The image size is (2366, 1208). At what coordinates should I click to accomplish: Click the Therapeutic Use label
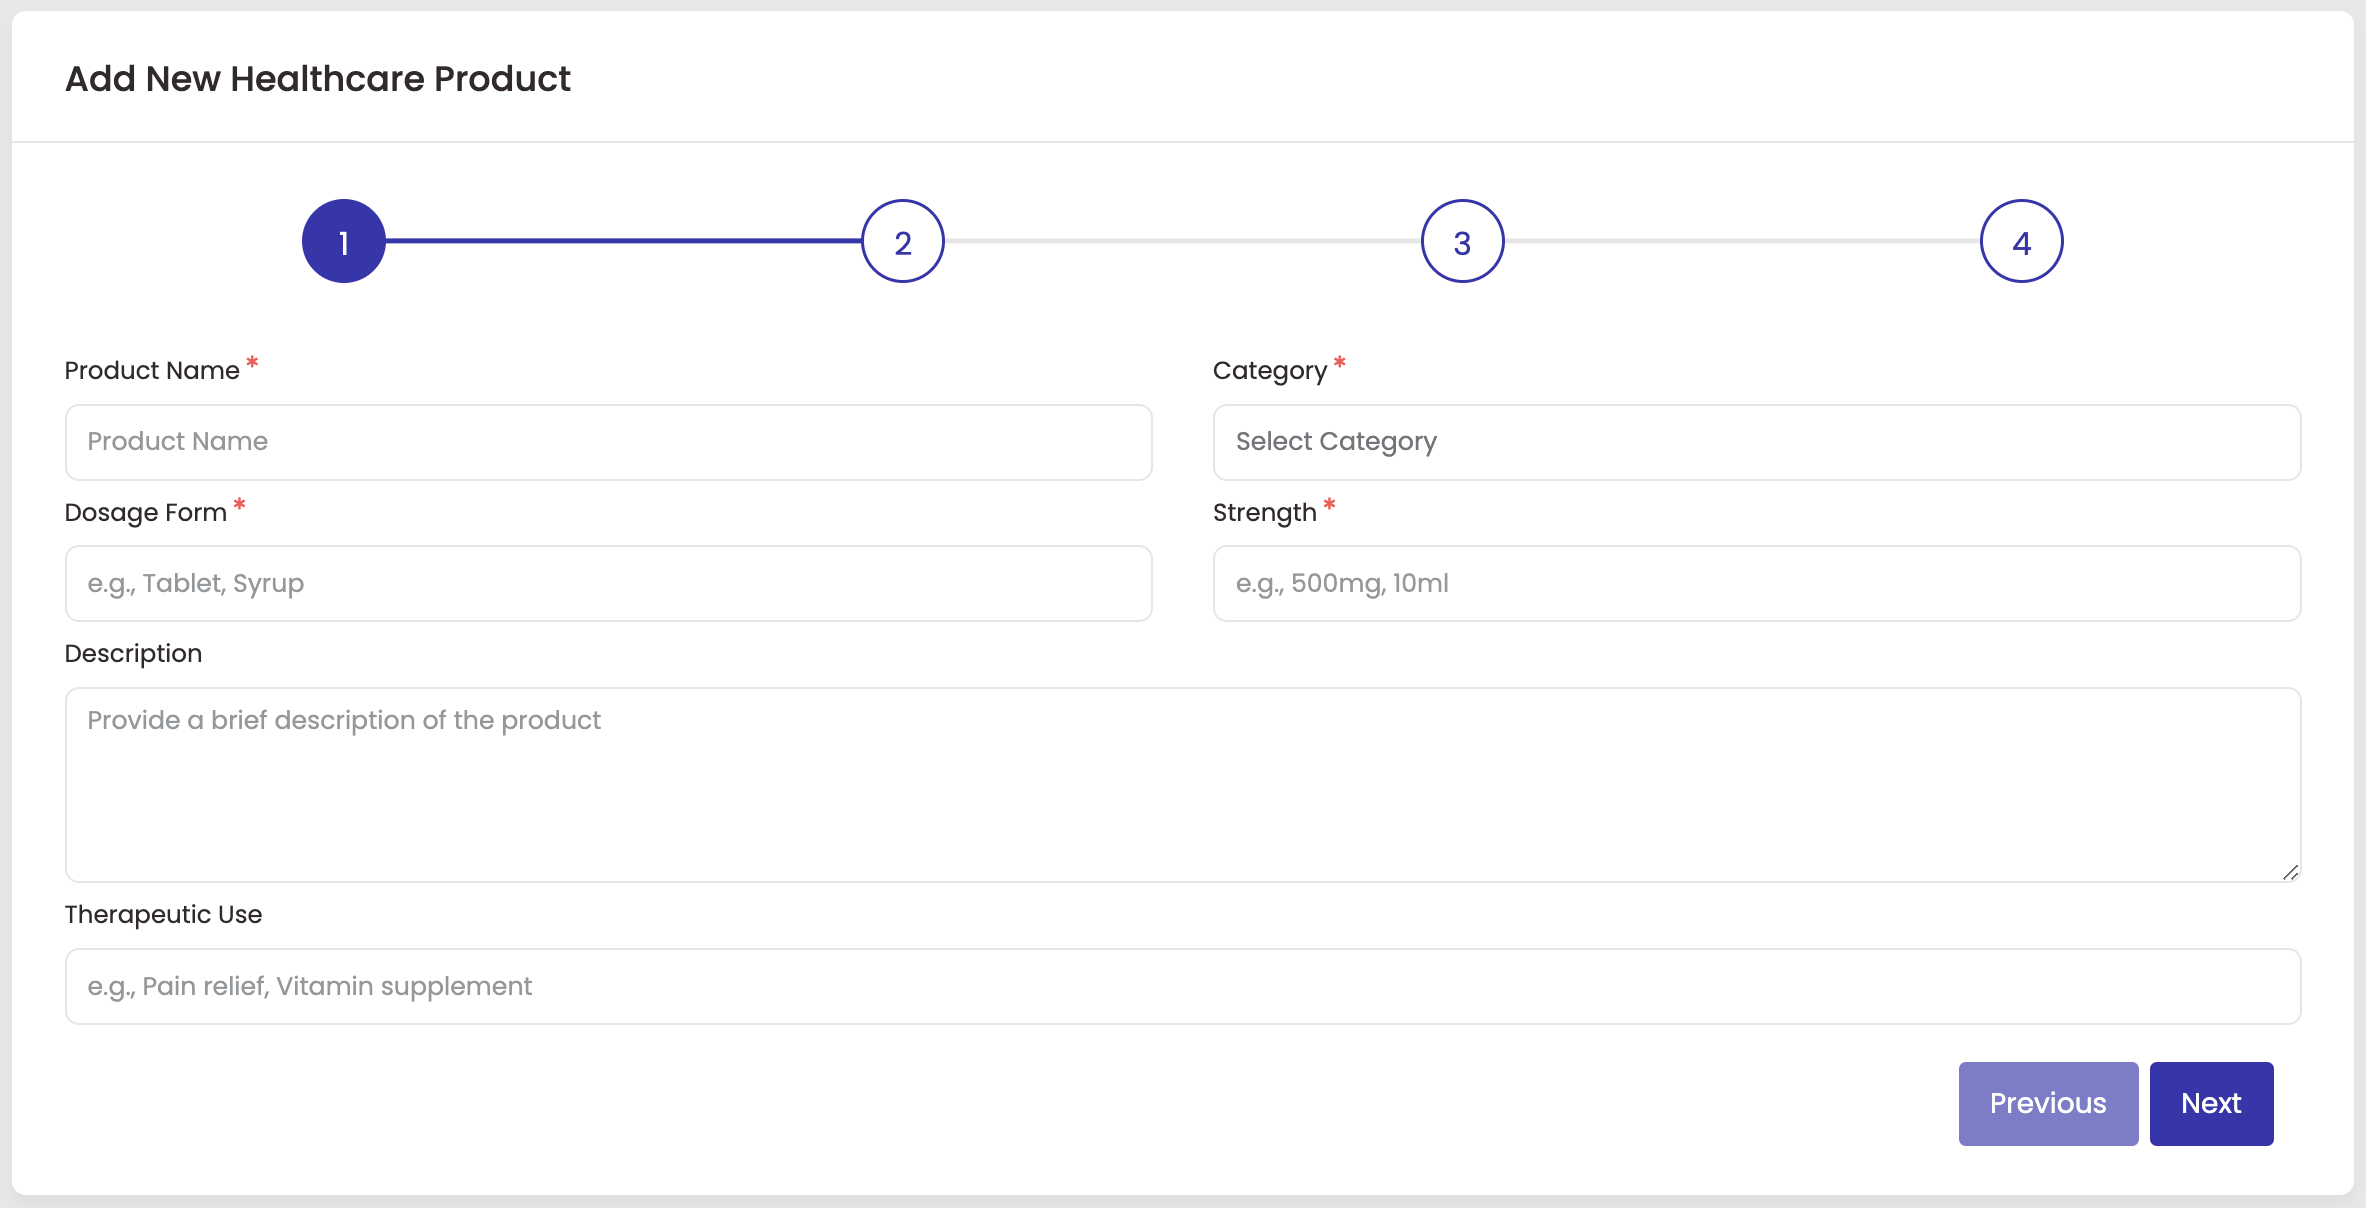[163, 915]
